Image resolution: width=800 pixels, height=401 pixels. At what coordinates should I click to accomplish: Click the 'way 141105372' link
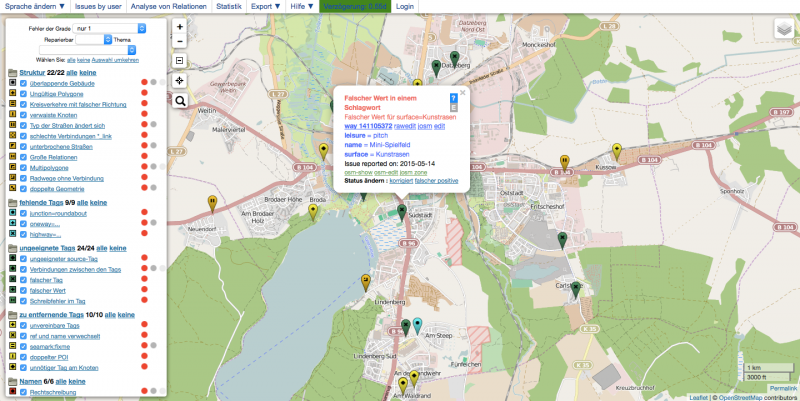367,126
